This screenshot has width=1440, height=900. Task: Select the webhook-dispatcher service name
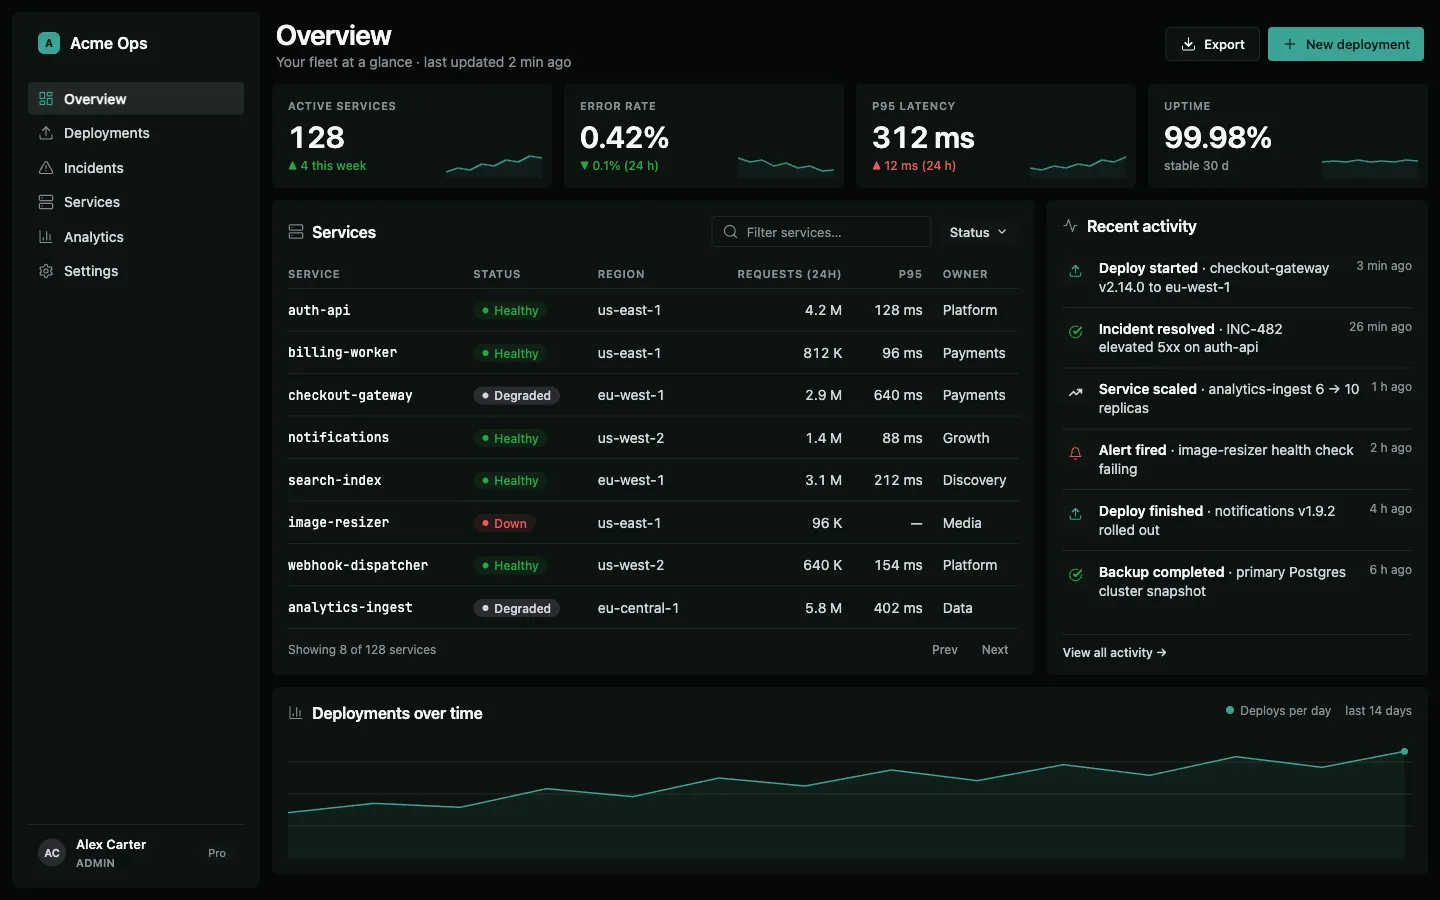(358, 565)
